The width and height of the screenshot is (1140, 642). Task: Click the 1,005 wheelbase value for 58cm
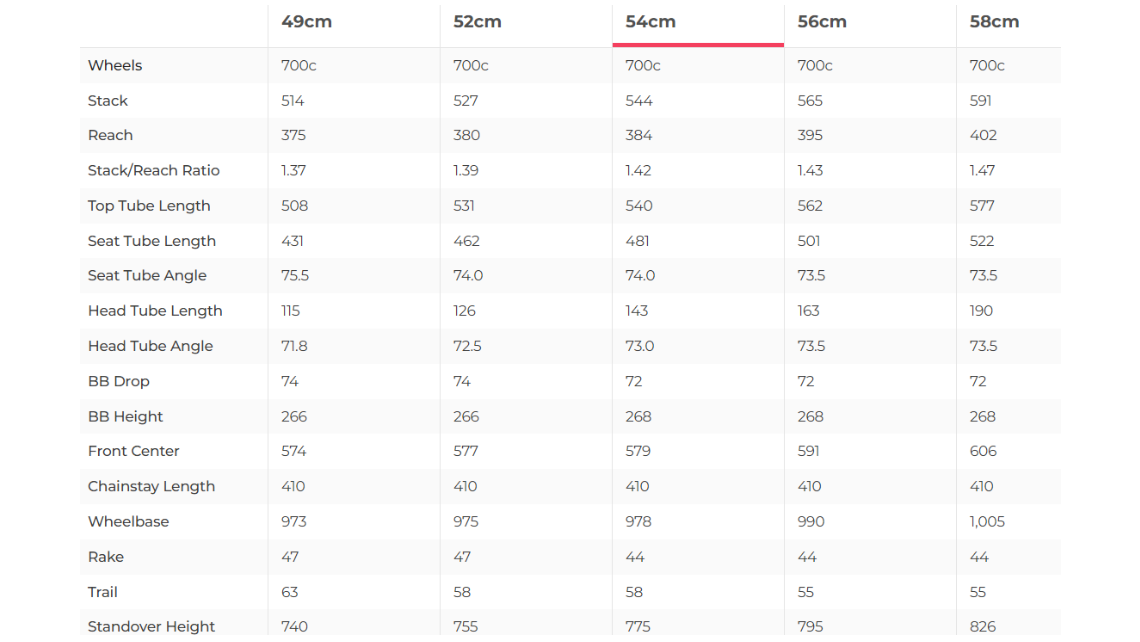coord(987,522)
